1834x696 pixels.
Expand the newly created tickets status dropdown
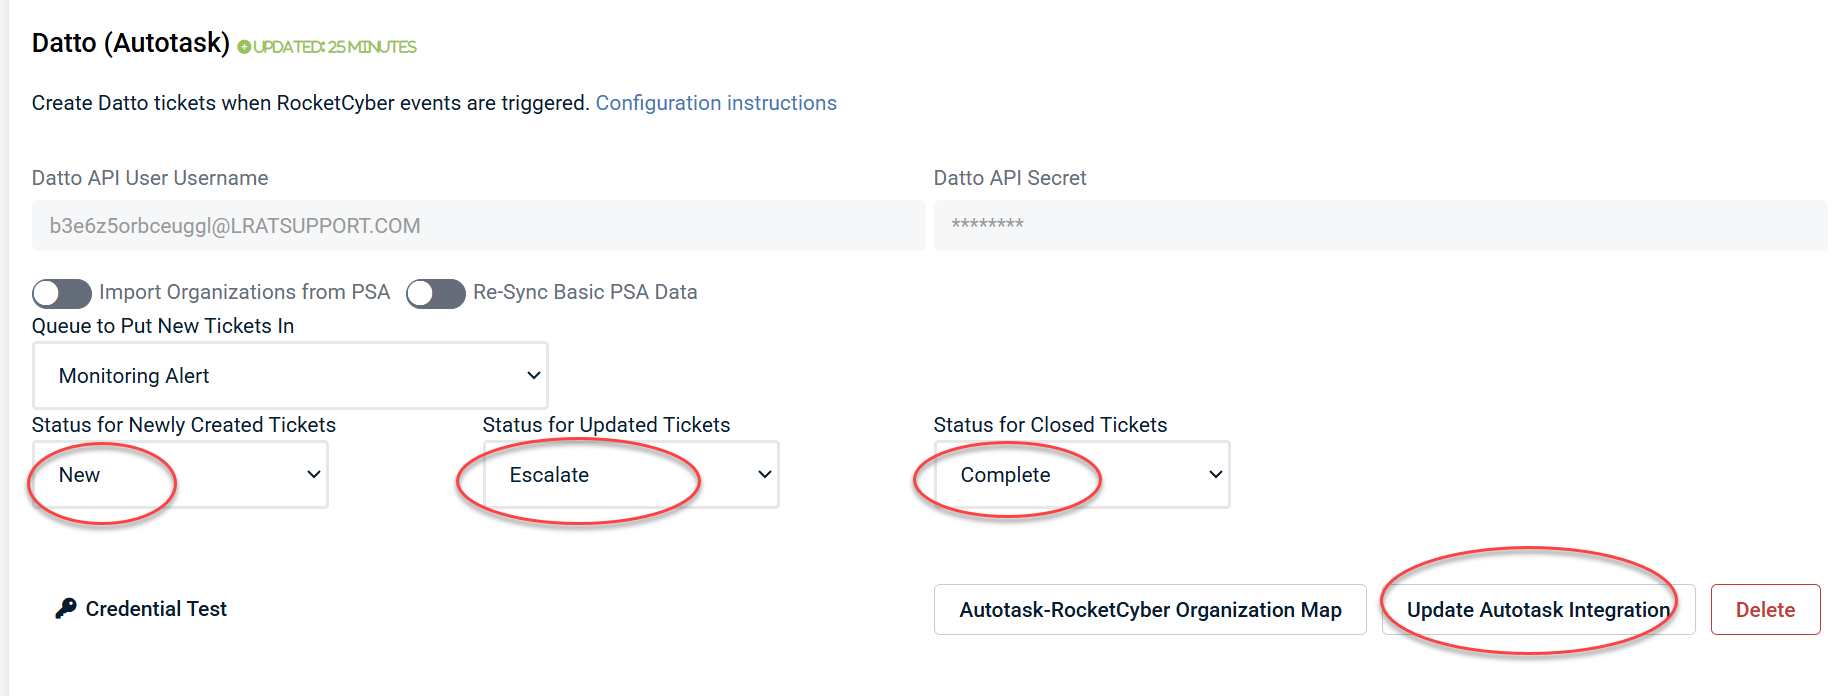[180, 475]
